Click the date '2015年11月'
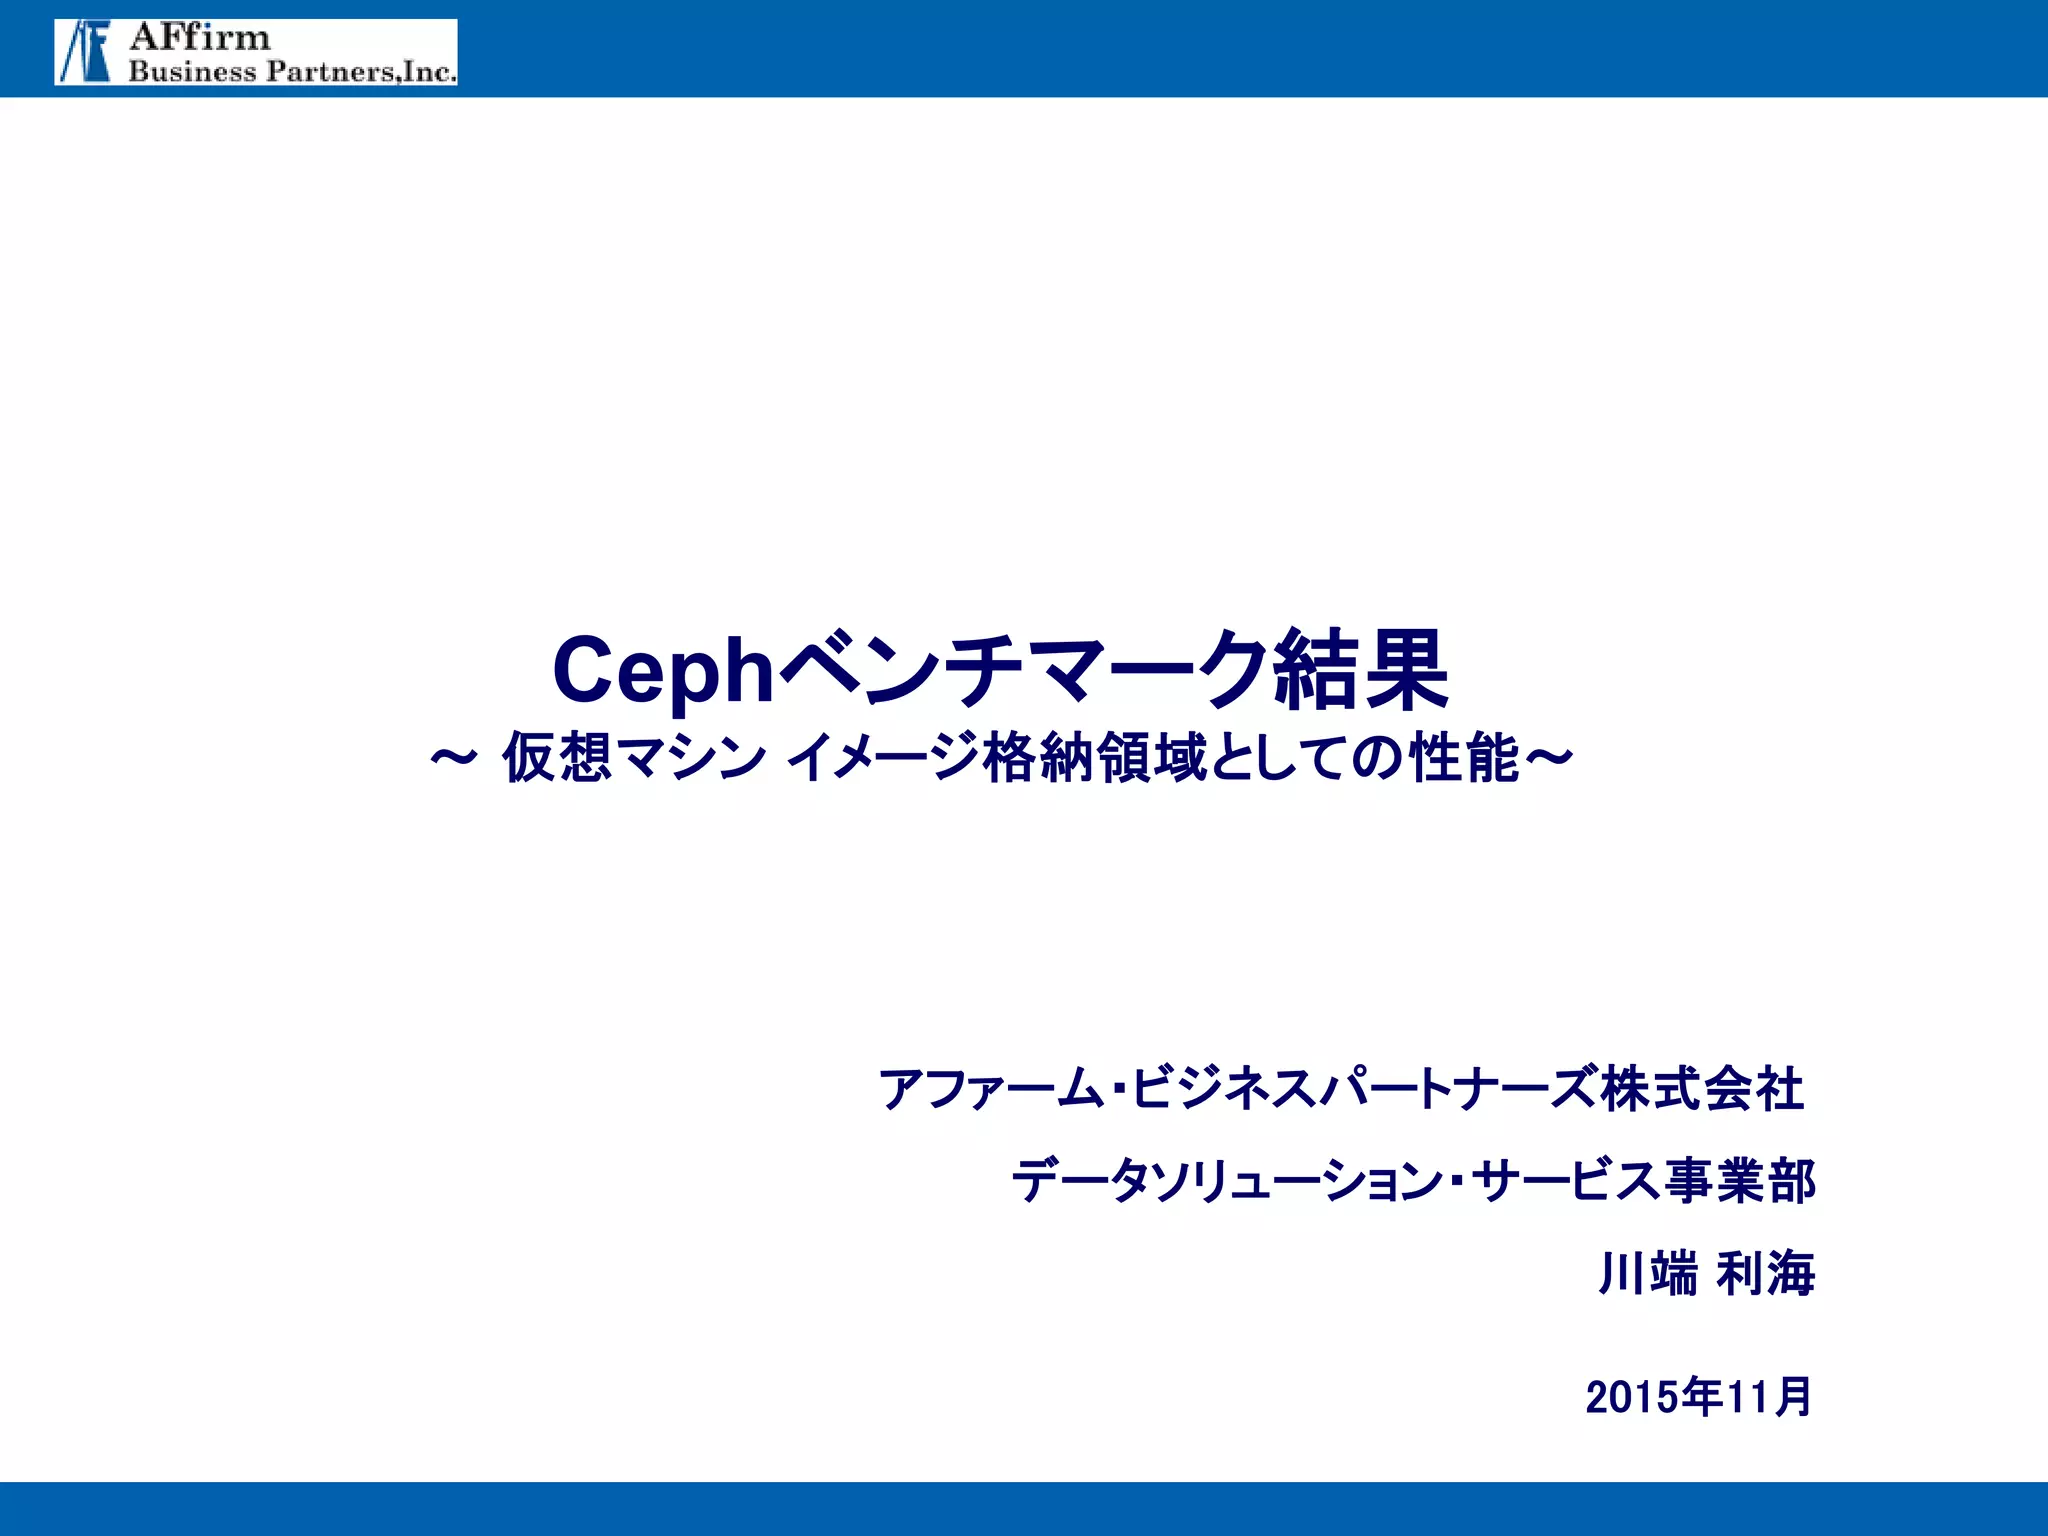The width and height of the screenshot is (2048, 1536). pos(1698,1397)
